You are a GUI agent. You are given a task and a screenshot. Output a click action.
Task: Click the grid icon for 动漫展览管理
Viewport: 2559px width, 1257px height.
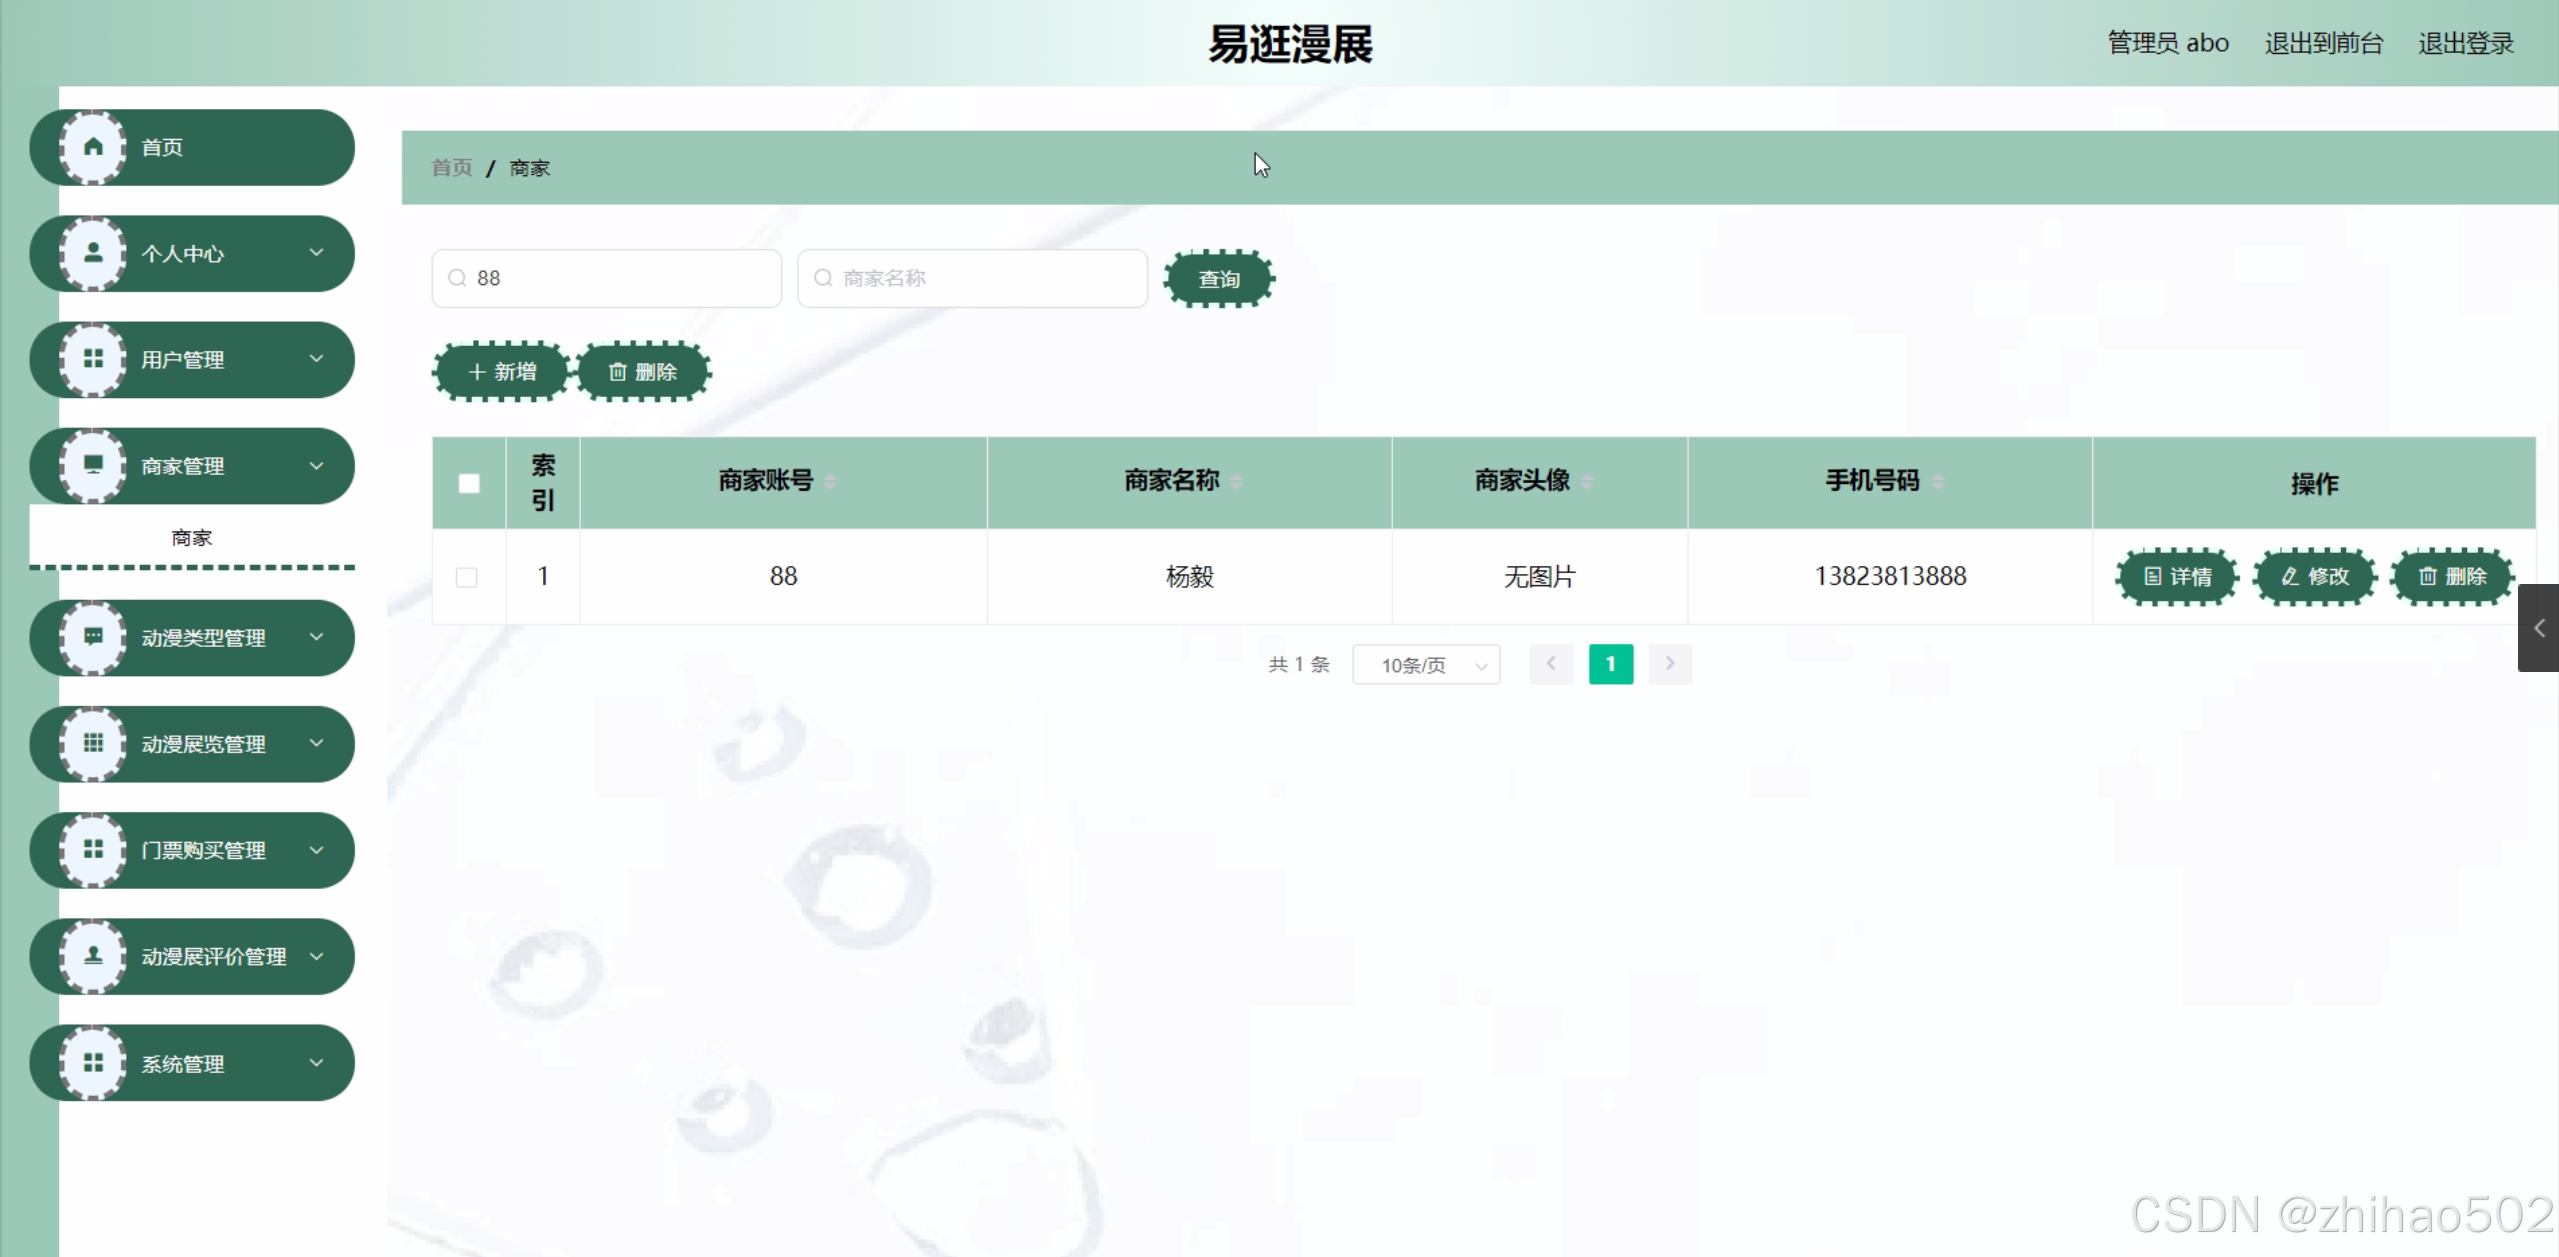[93, 743]
